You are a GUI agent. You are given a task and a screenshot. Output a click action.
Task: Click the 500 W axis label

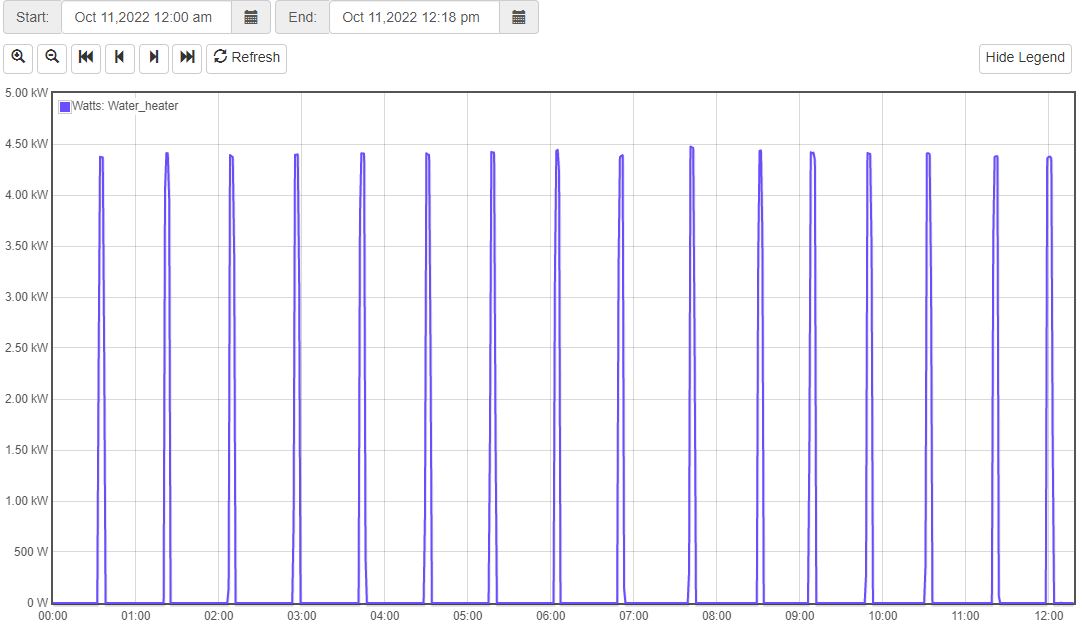(31, 552)
